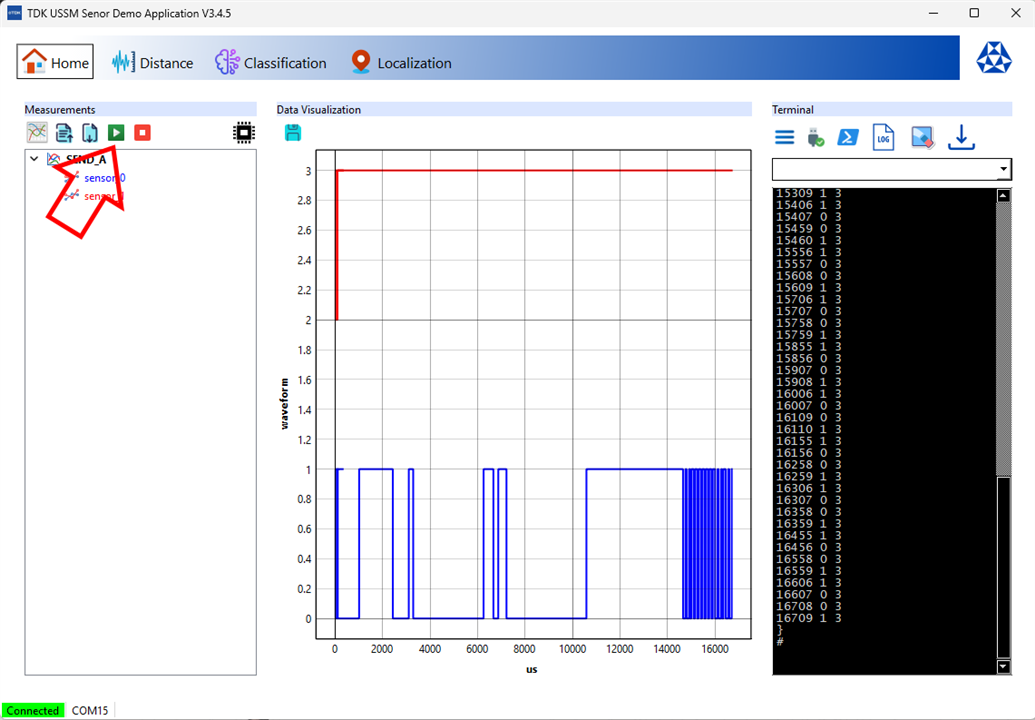Open the Classification tab

click(x=271, y=63)
